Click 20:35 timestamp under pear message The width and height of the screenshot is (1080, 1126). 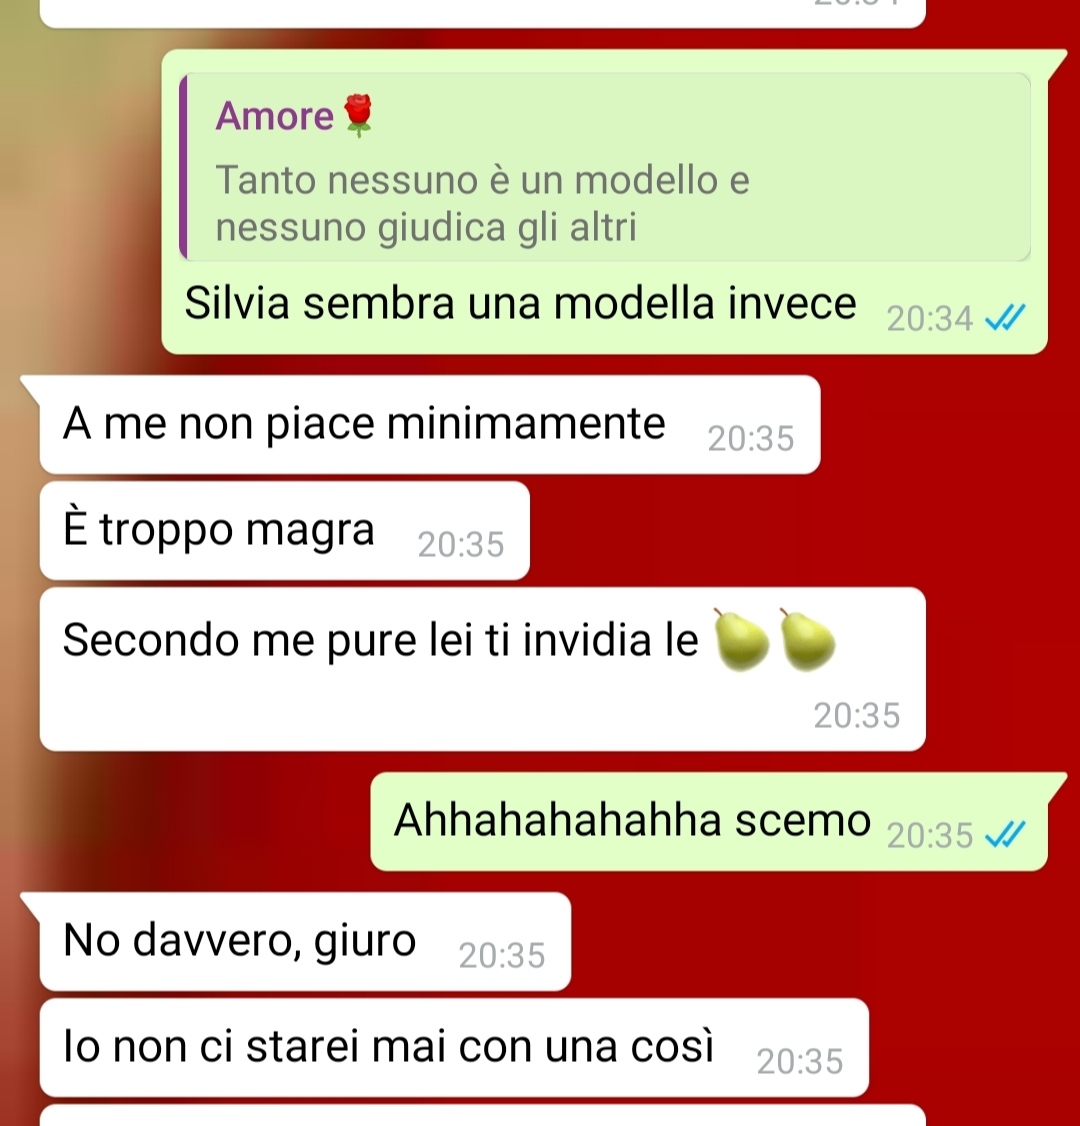[x=857, y=715]
